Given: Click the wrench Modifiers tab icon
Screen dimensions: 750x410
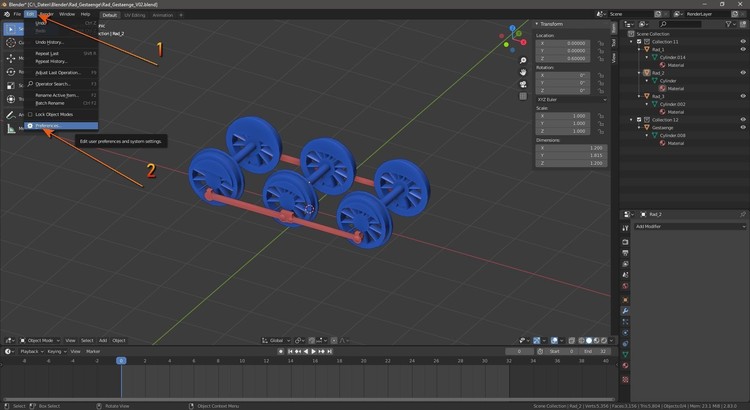Looking at the screenshot, I should (x=625, y=311).
